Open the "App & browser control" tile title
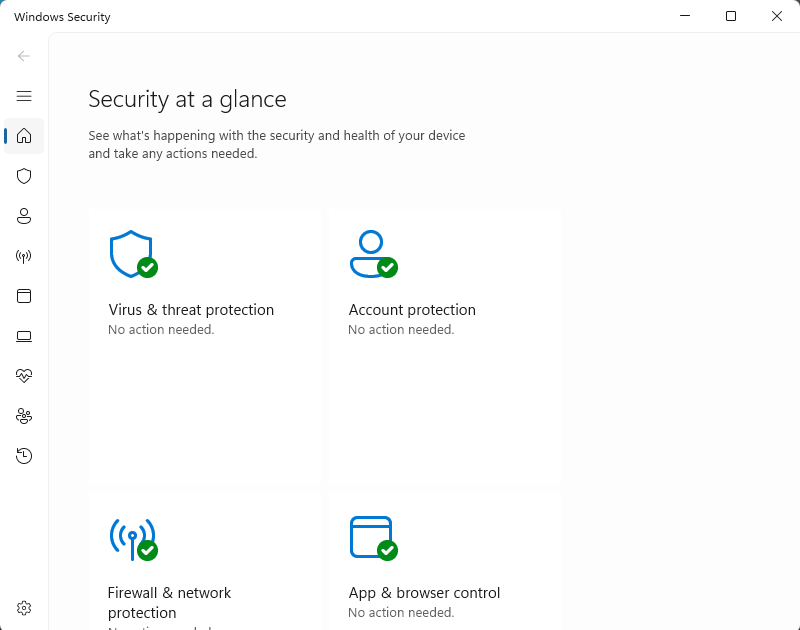 coord(424,593)
